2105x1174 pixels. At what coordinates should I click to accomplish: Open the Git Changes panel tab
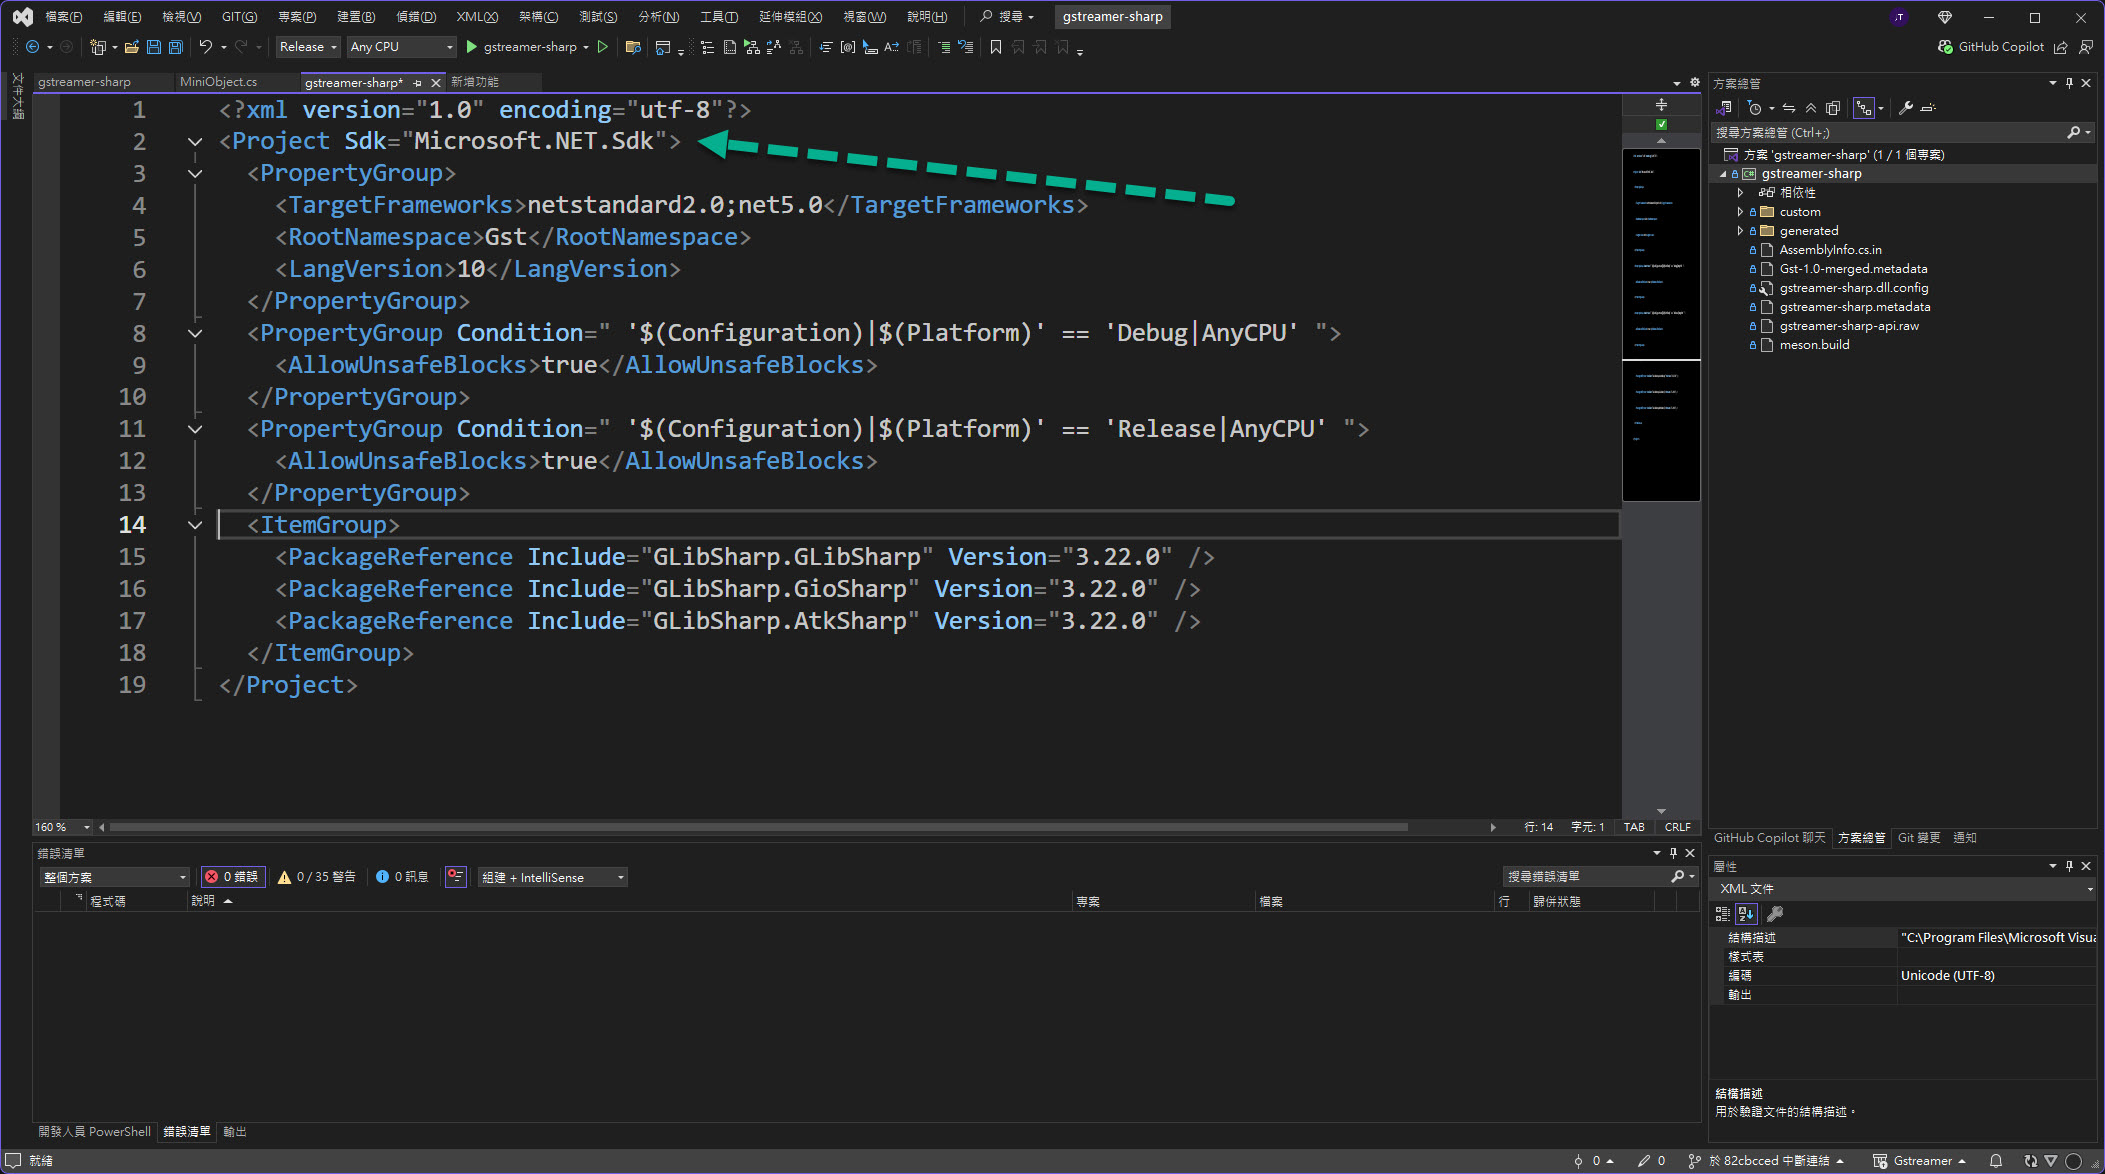tap(1918, 838)
